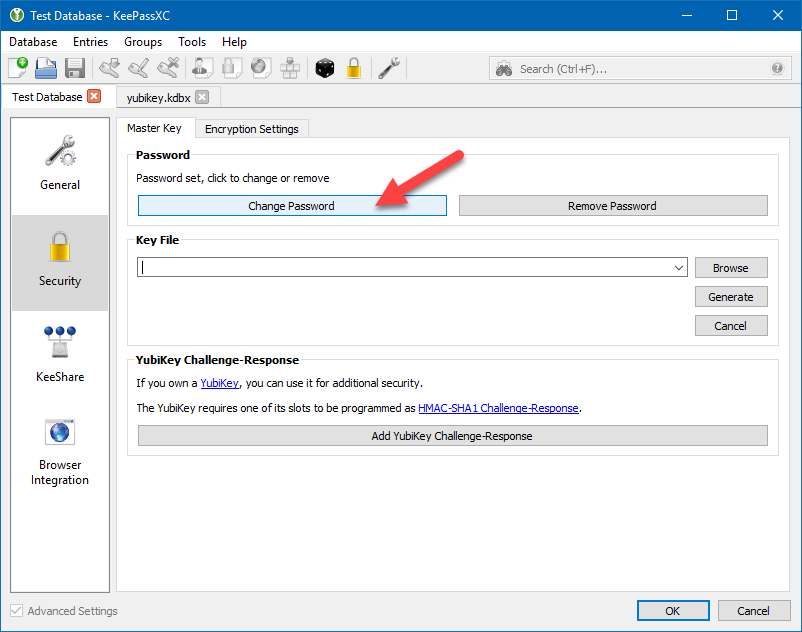
Task: Open the password generator dice icon
Action: 325,67
